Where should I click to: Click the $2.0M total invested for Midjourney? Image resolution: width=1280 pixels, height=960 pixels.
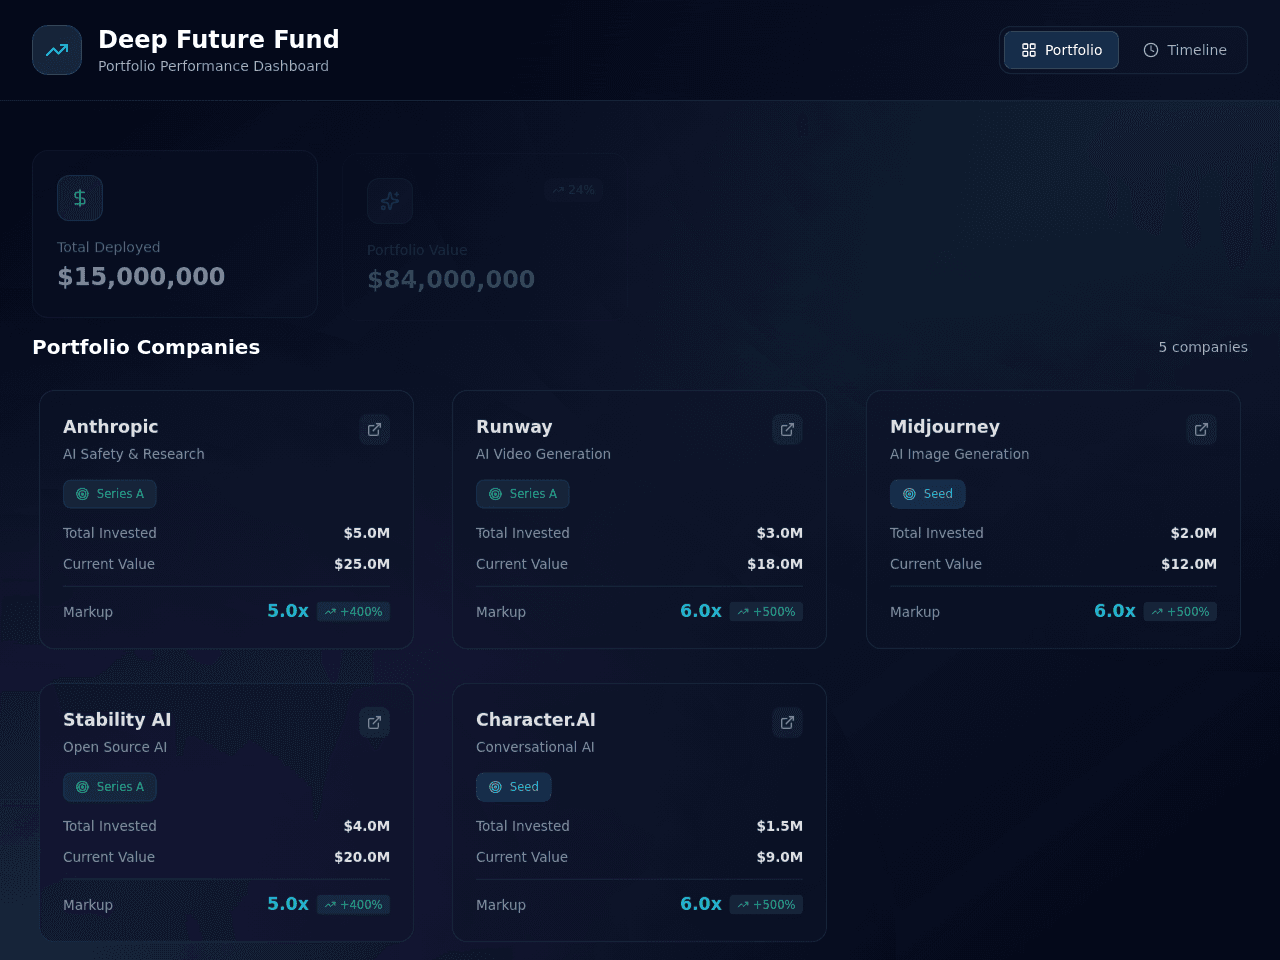point(1194,533)
